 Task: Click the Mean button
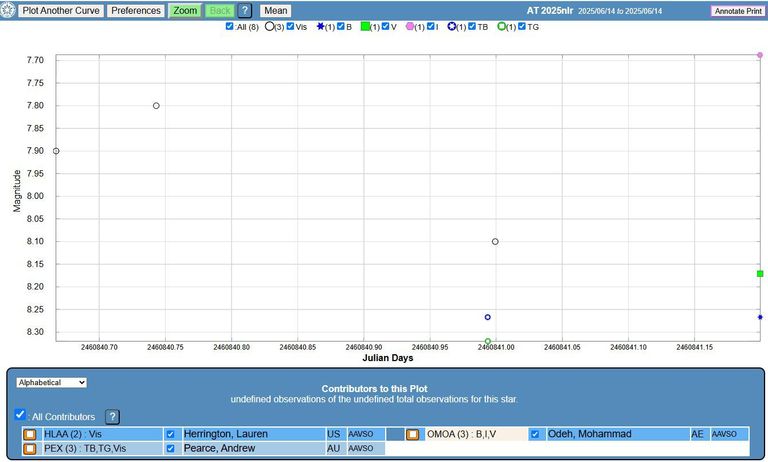[275, 11]
